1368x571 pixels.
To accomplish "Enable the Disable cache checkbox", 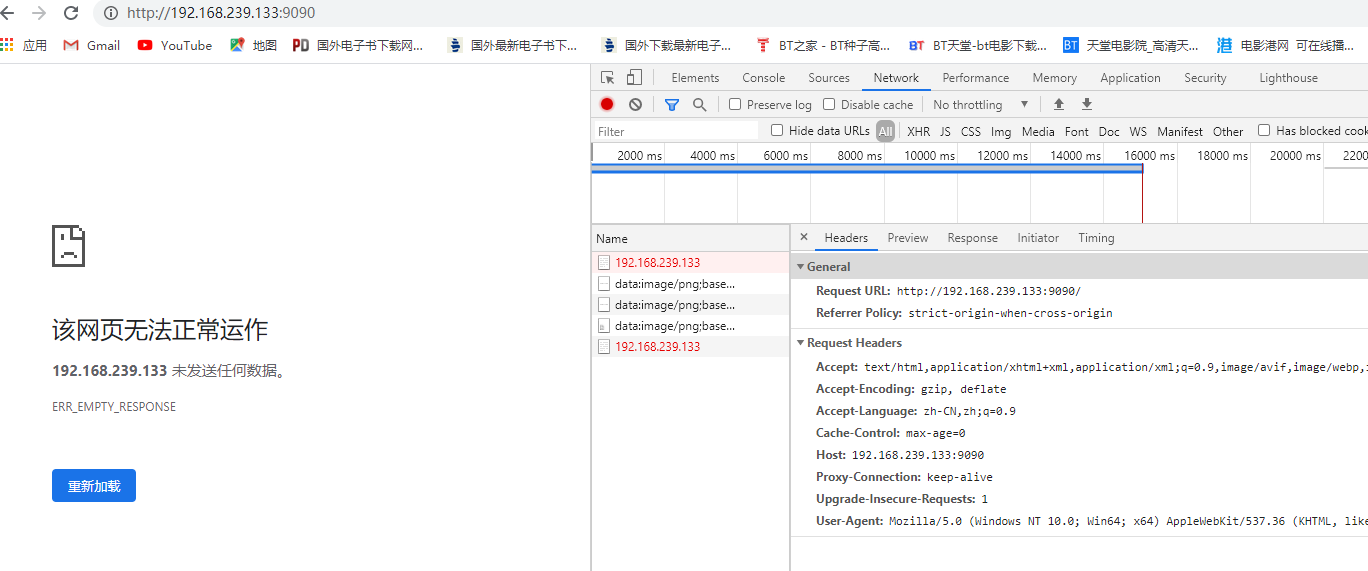I will (x=829, y=104).
